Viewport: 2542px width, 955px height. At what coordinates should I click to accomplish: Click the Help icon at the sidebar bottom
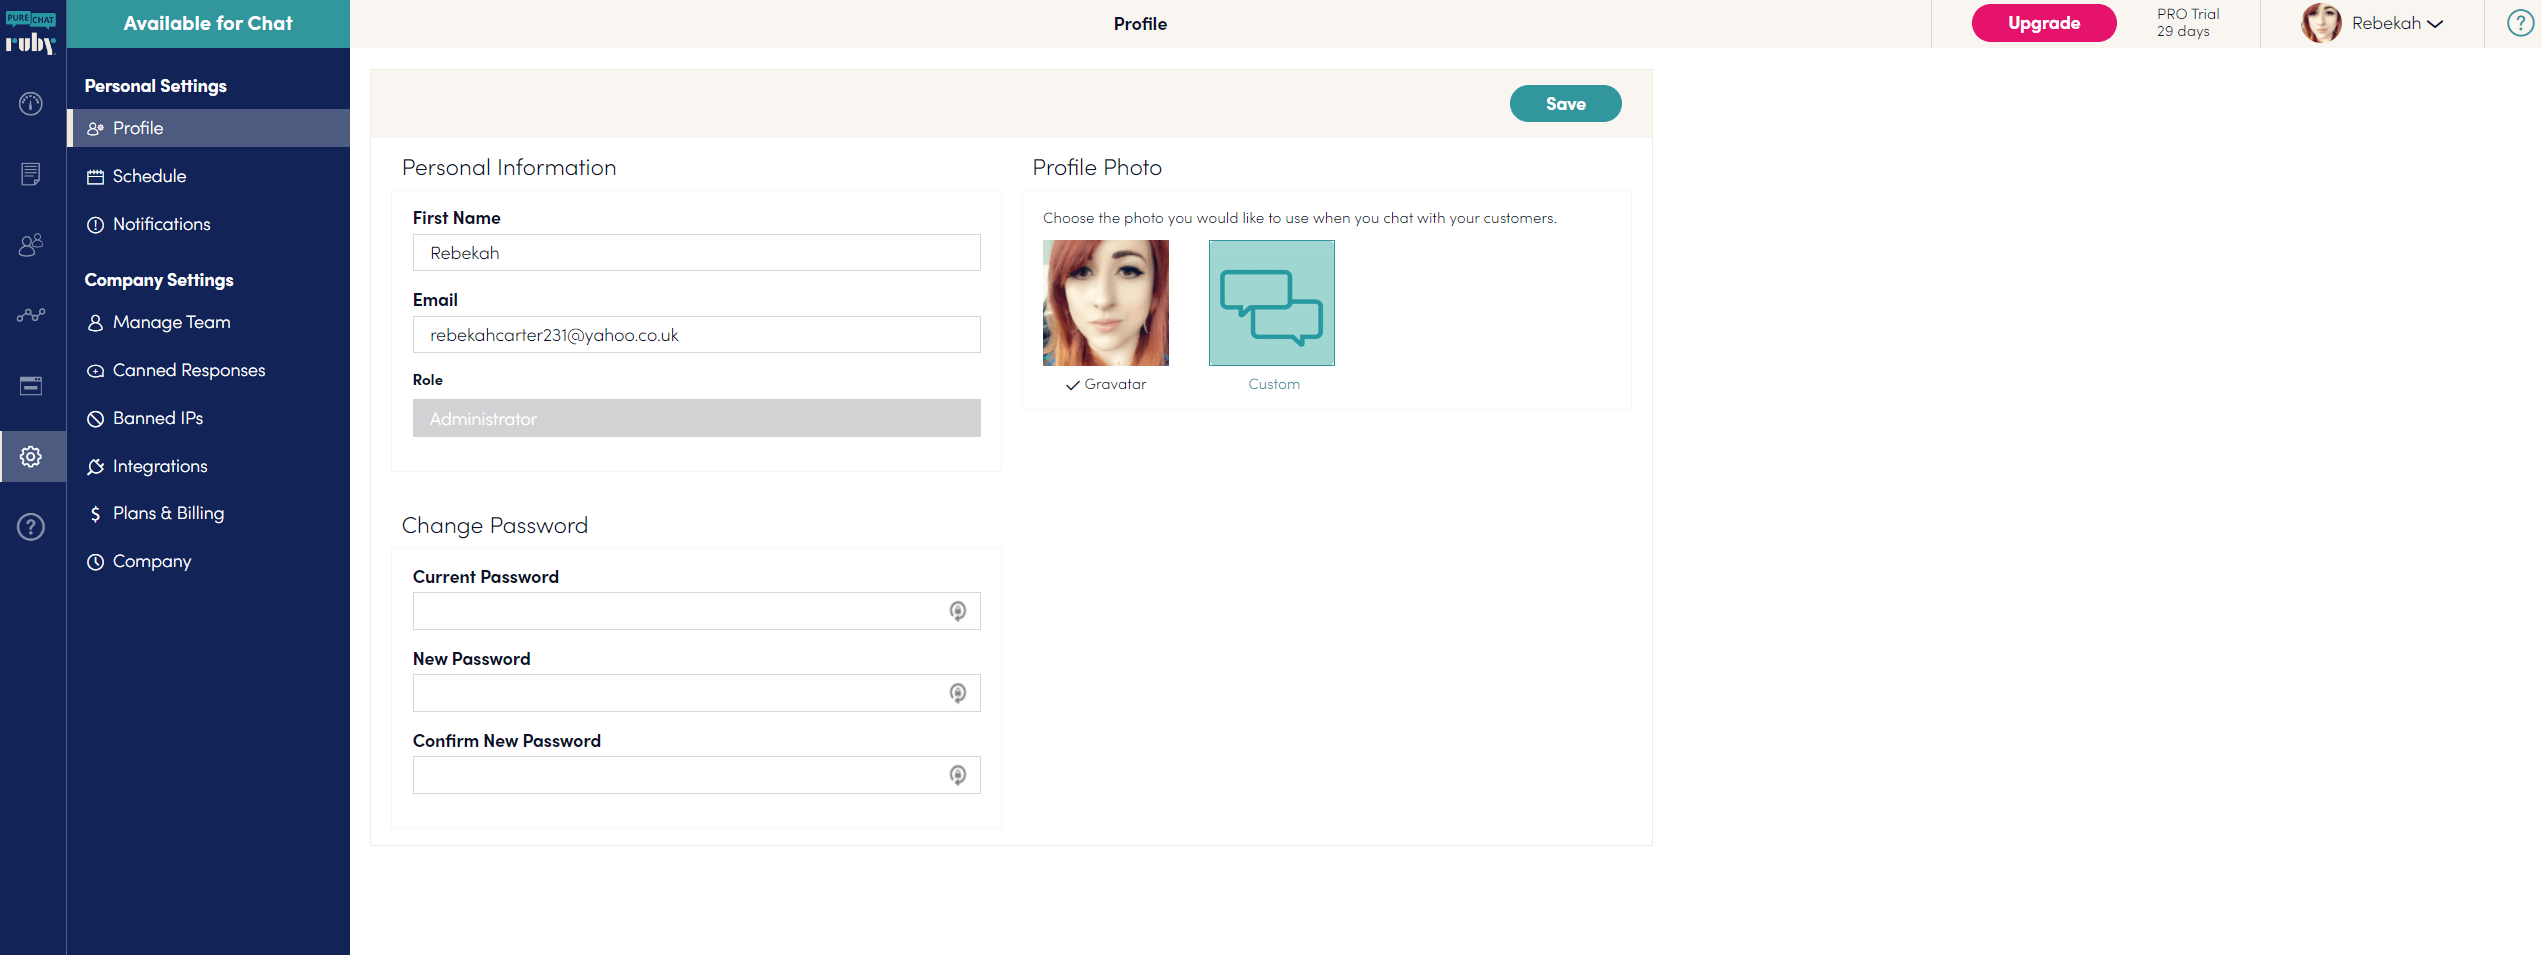point(31,527)
